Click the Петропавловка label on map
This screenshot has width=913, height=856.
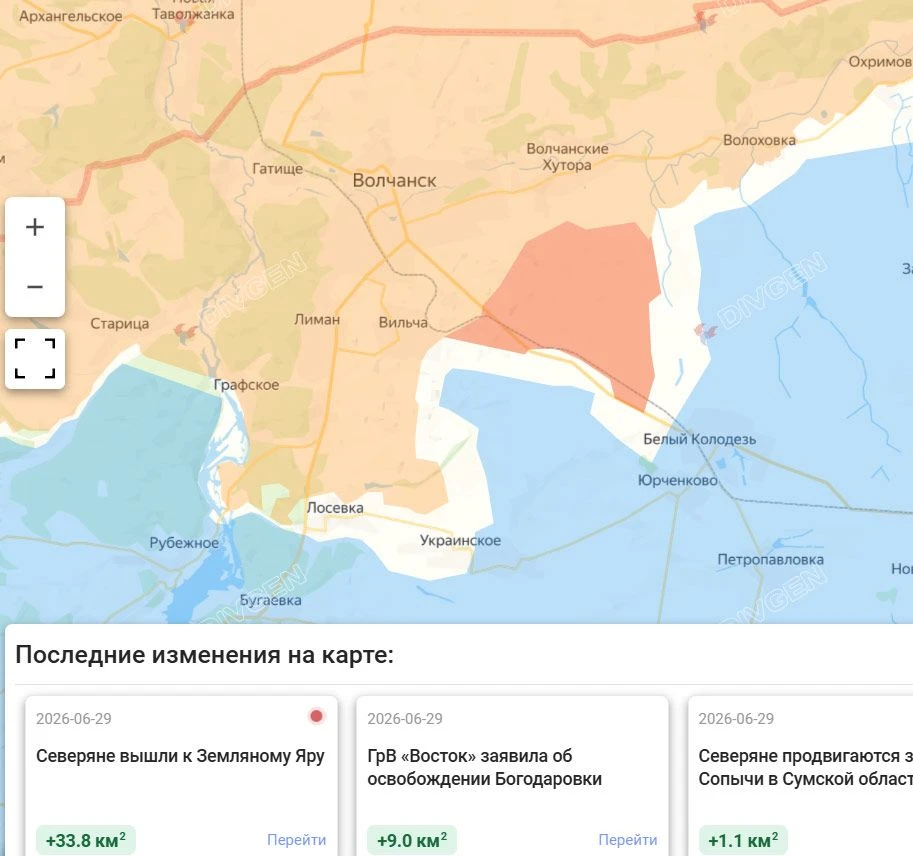point(770,560)
